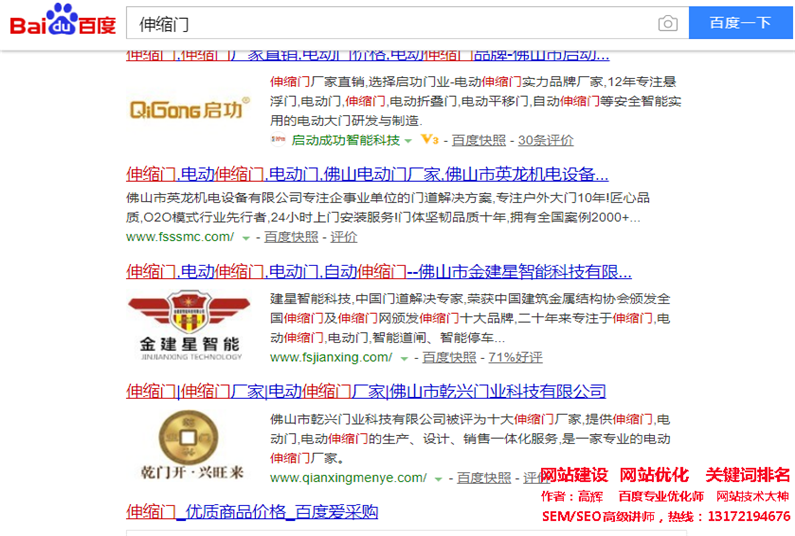The width and height of the screenshot is (795, 536).
Task: Open 百度快照 for the fsjianxing.com result
Action: click(449, 358)
